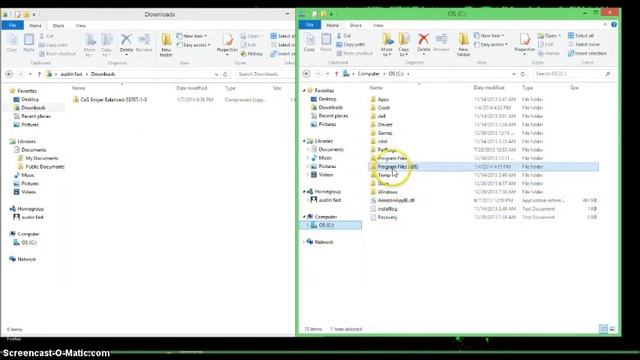The height and width of the screenshot is (360, 640).
Task: Open New item dropdown in OS (C:) window
Action: (x=489, y=36)
